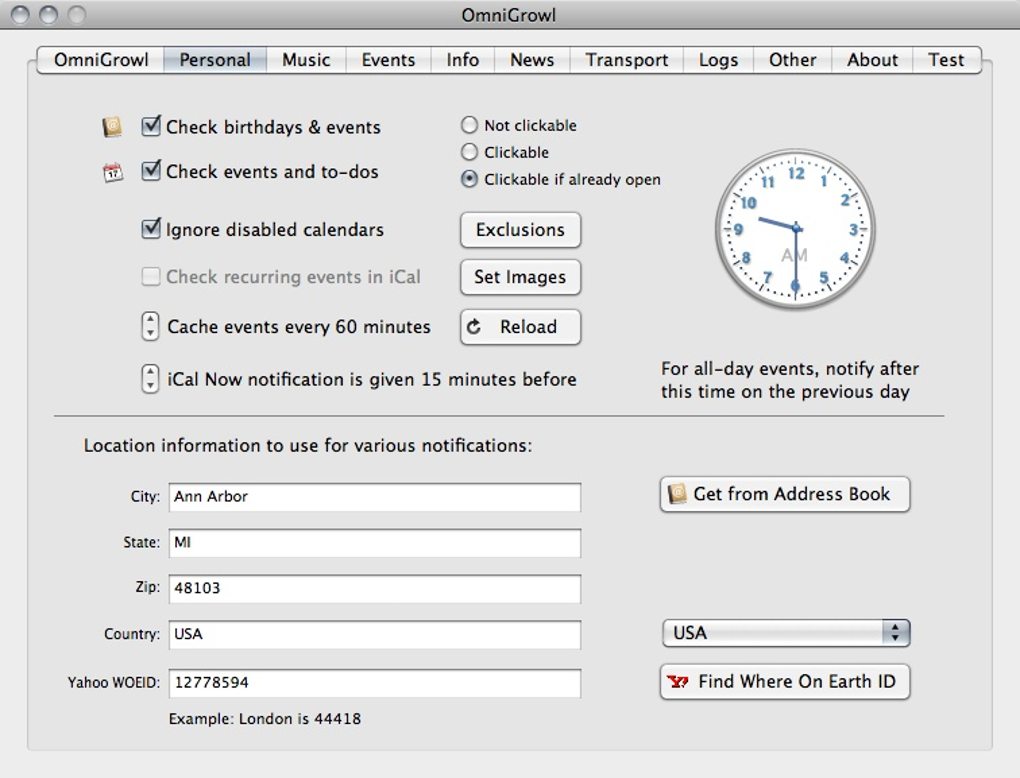Click Check recurring events in iCal checkbox

(151, 276)
